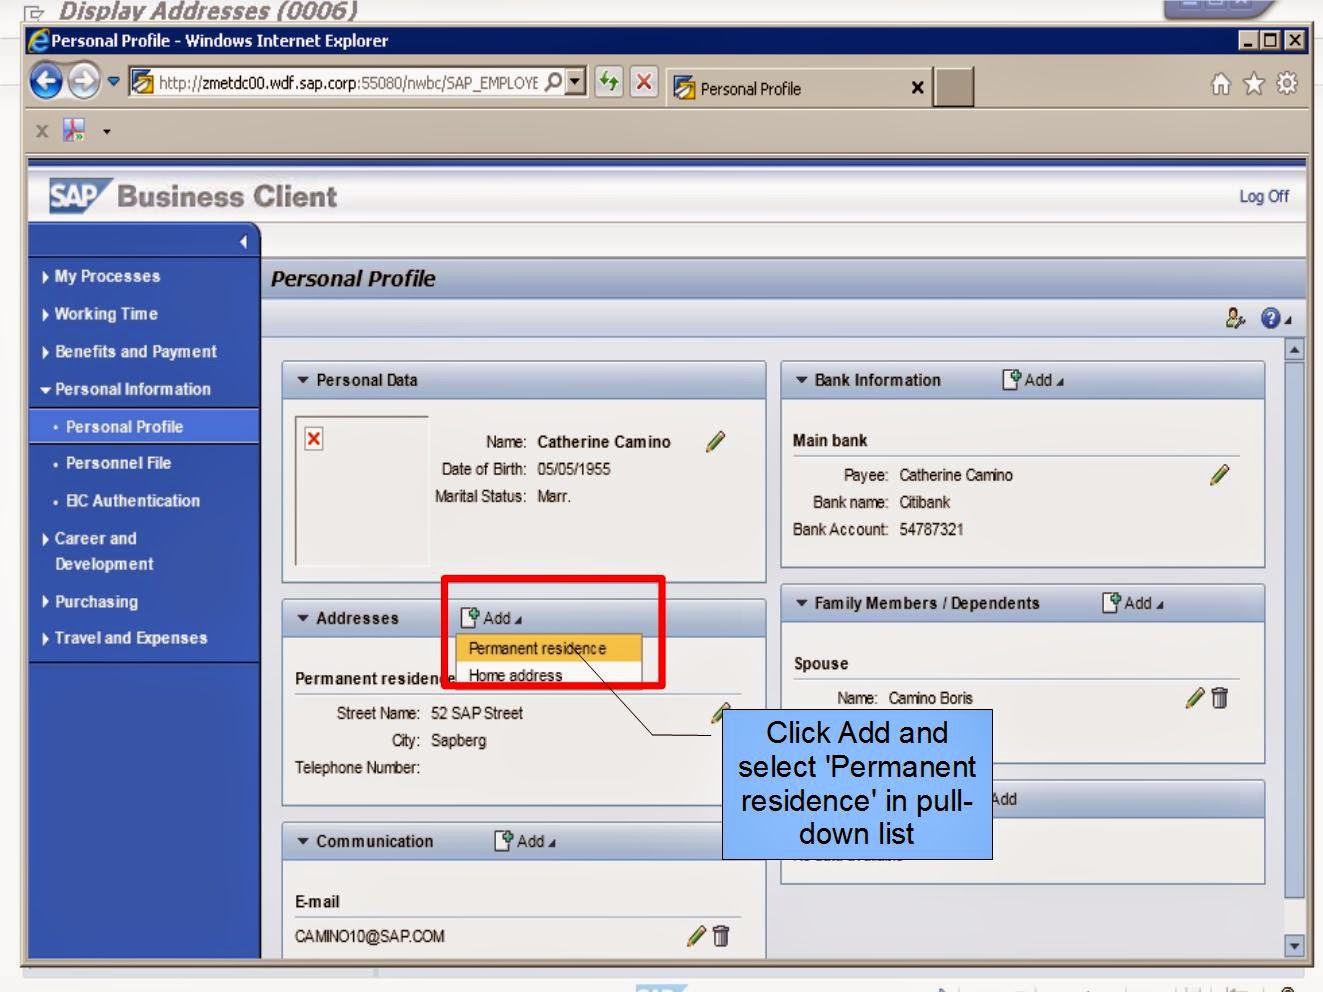The width and height of the screenshot is (1323, 992).
Task: Click the Citibank bank name value
Action: (x=924, y=502)
